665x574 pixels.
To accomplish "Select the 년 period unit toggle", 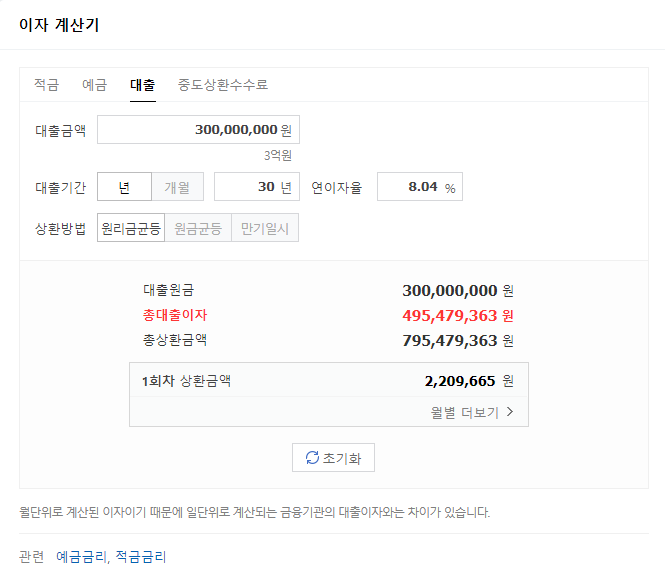I will tap(124, 187).
